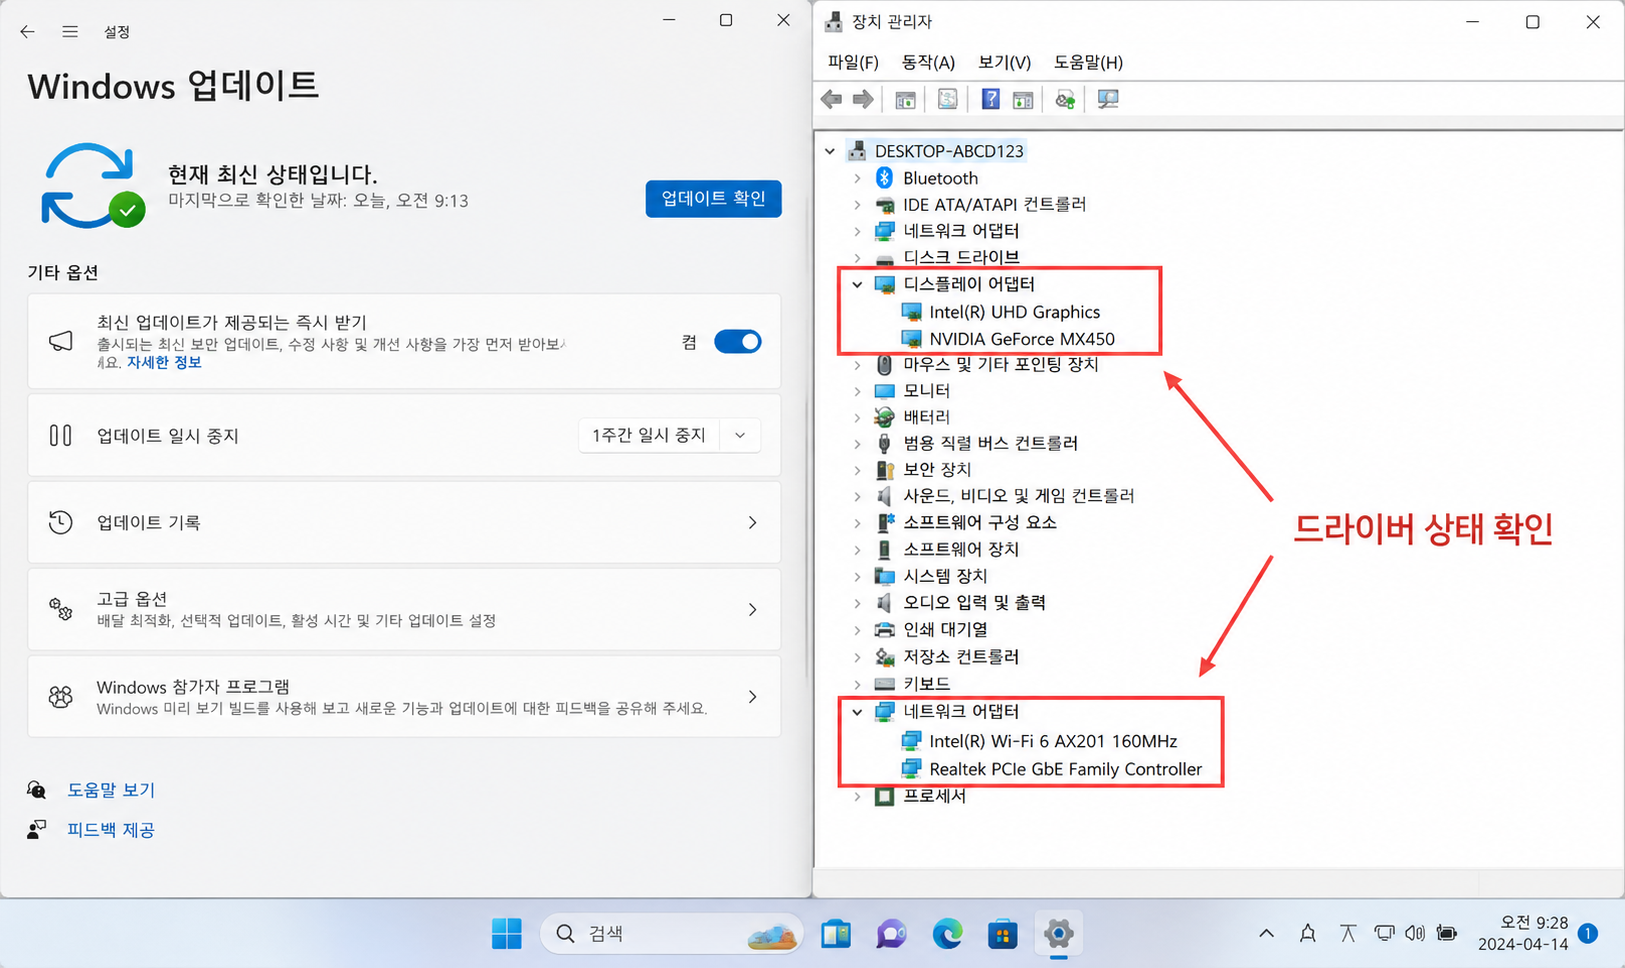Turn off 최신 업데이트가 제공되는 즉시 받기 toggle
Image resolution: width=1625 pixels, height=968 pixels.
point(738,342)
